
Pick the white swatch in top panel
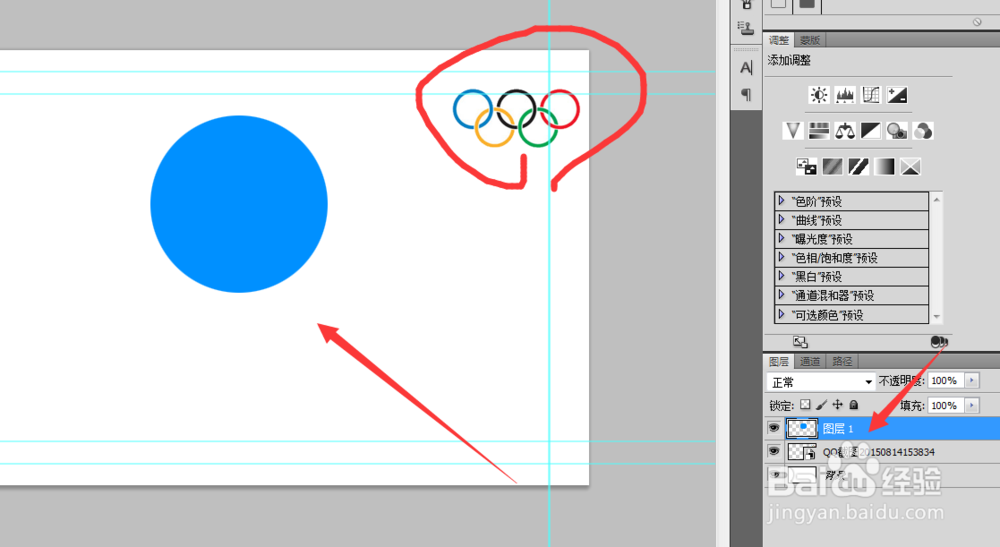[778, 4]
